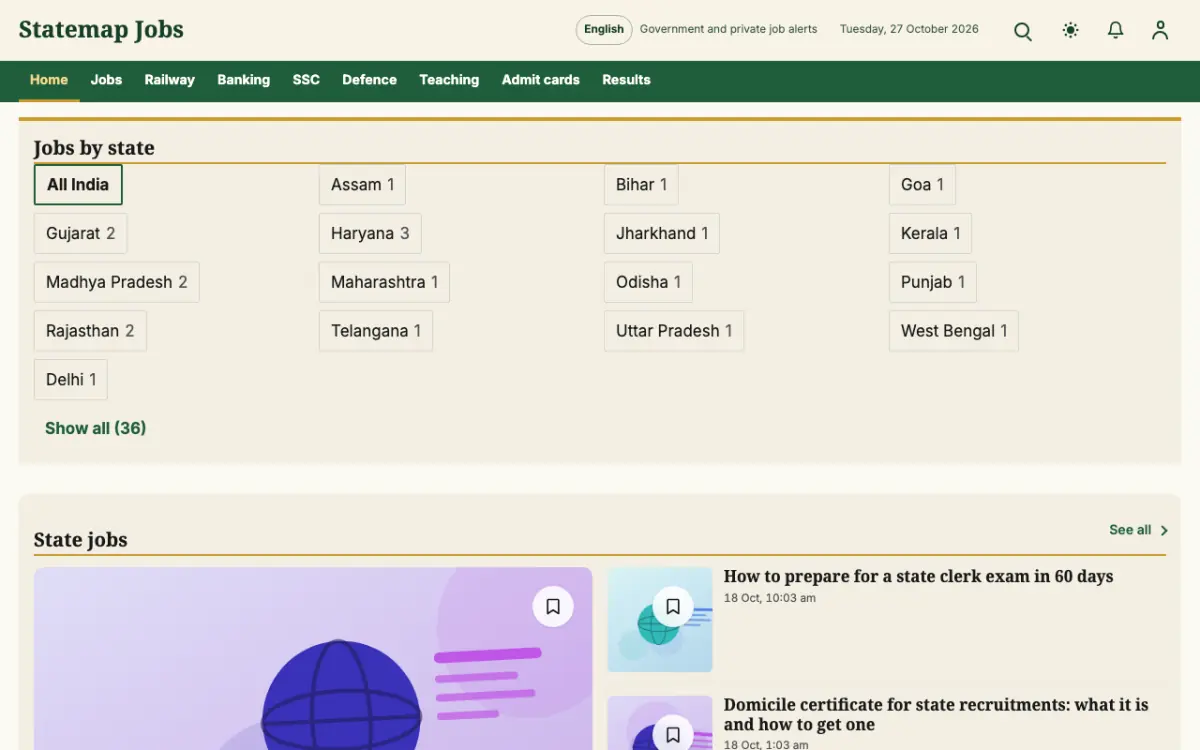The height and width of the screenshot is (750, 1200).
Task: Filter jobs by Rajasthan
Action: click(90, 331)
